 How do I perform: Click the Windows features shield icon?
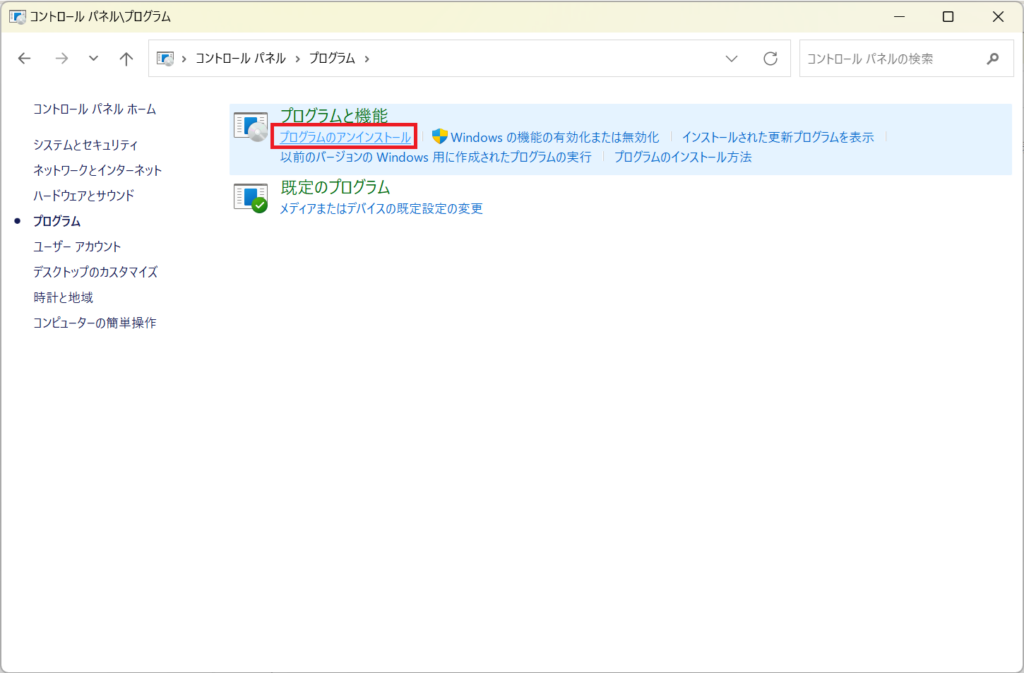440,136
